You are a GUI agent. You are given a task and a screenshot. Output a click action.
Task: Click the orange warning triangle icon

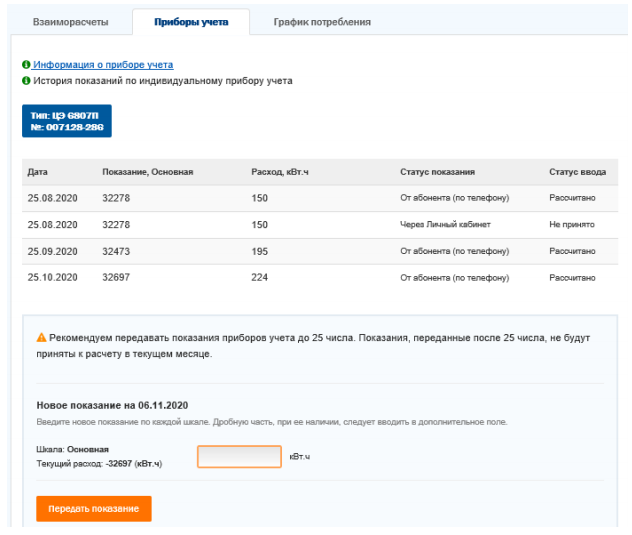click(x=42, y=338)
